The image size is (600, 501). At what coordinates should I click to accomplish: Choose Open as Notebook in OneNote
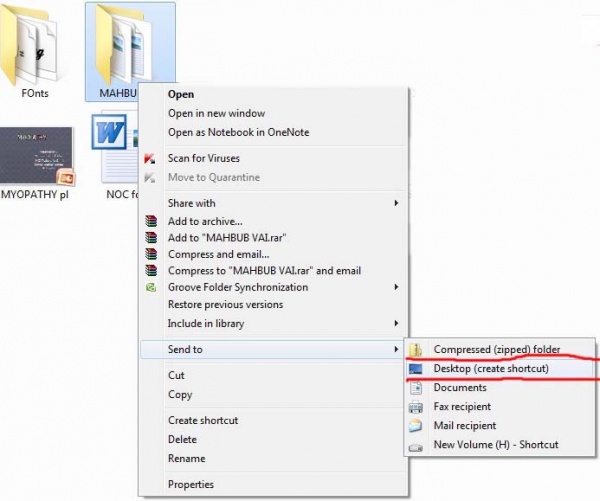pos(273,132)
